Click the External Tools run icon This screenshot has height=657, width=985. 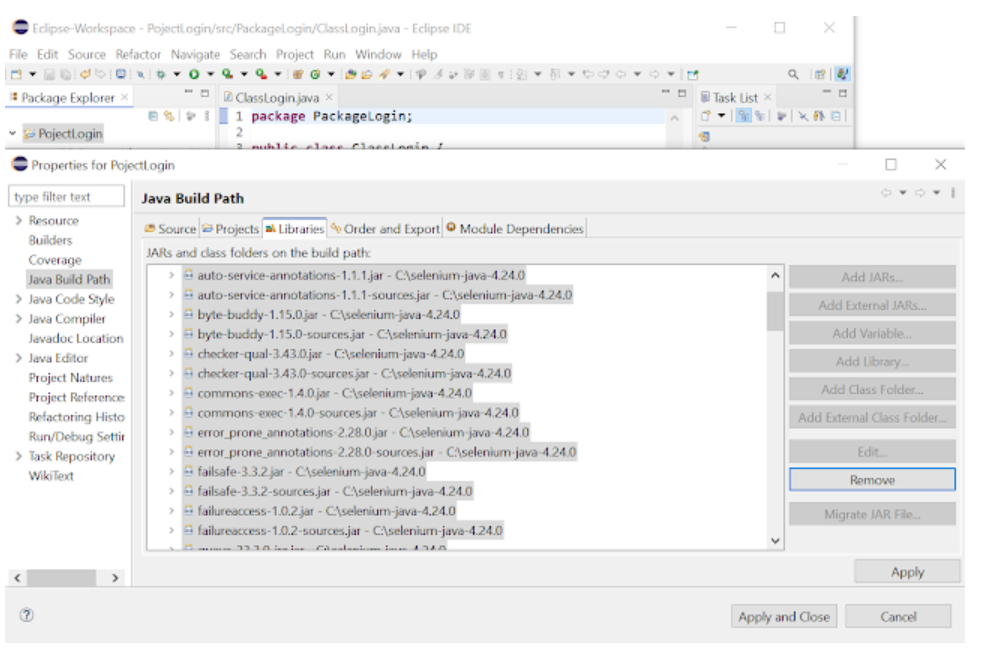tap(261, 74)
